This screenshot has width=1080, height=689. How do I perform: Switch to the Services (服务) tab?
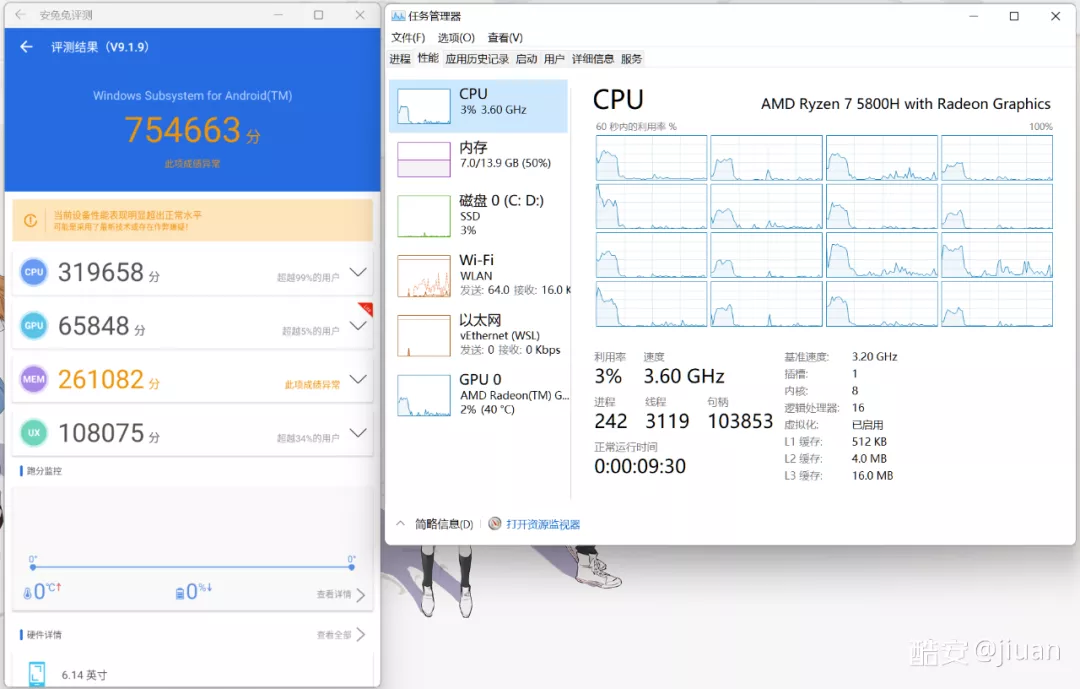coord(631,59)
